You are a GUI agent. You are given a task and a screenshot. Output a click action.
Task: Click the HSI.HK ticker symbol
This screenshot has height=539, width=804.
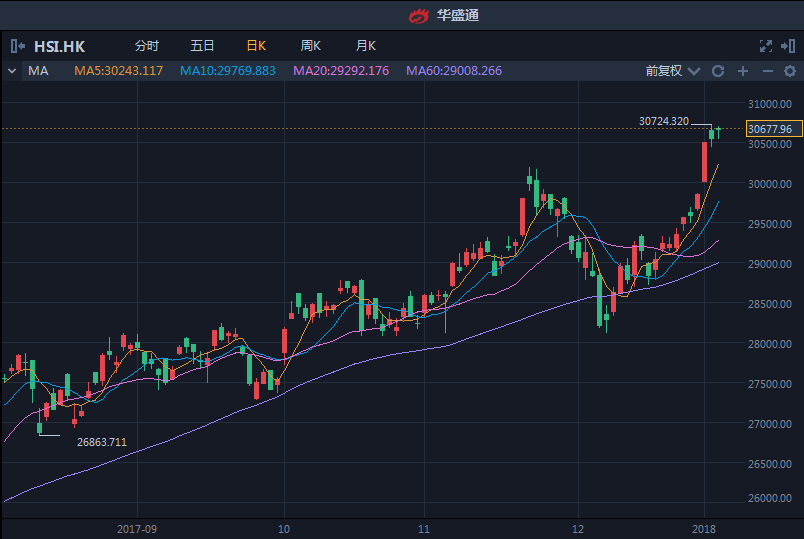coord(60,46)
